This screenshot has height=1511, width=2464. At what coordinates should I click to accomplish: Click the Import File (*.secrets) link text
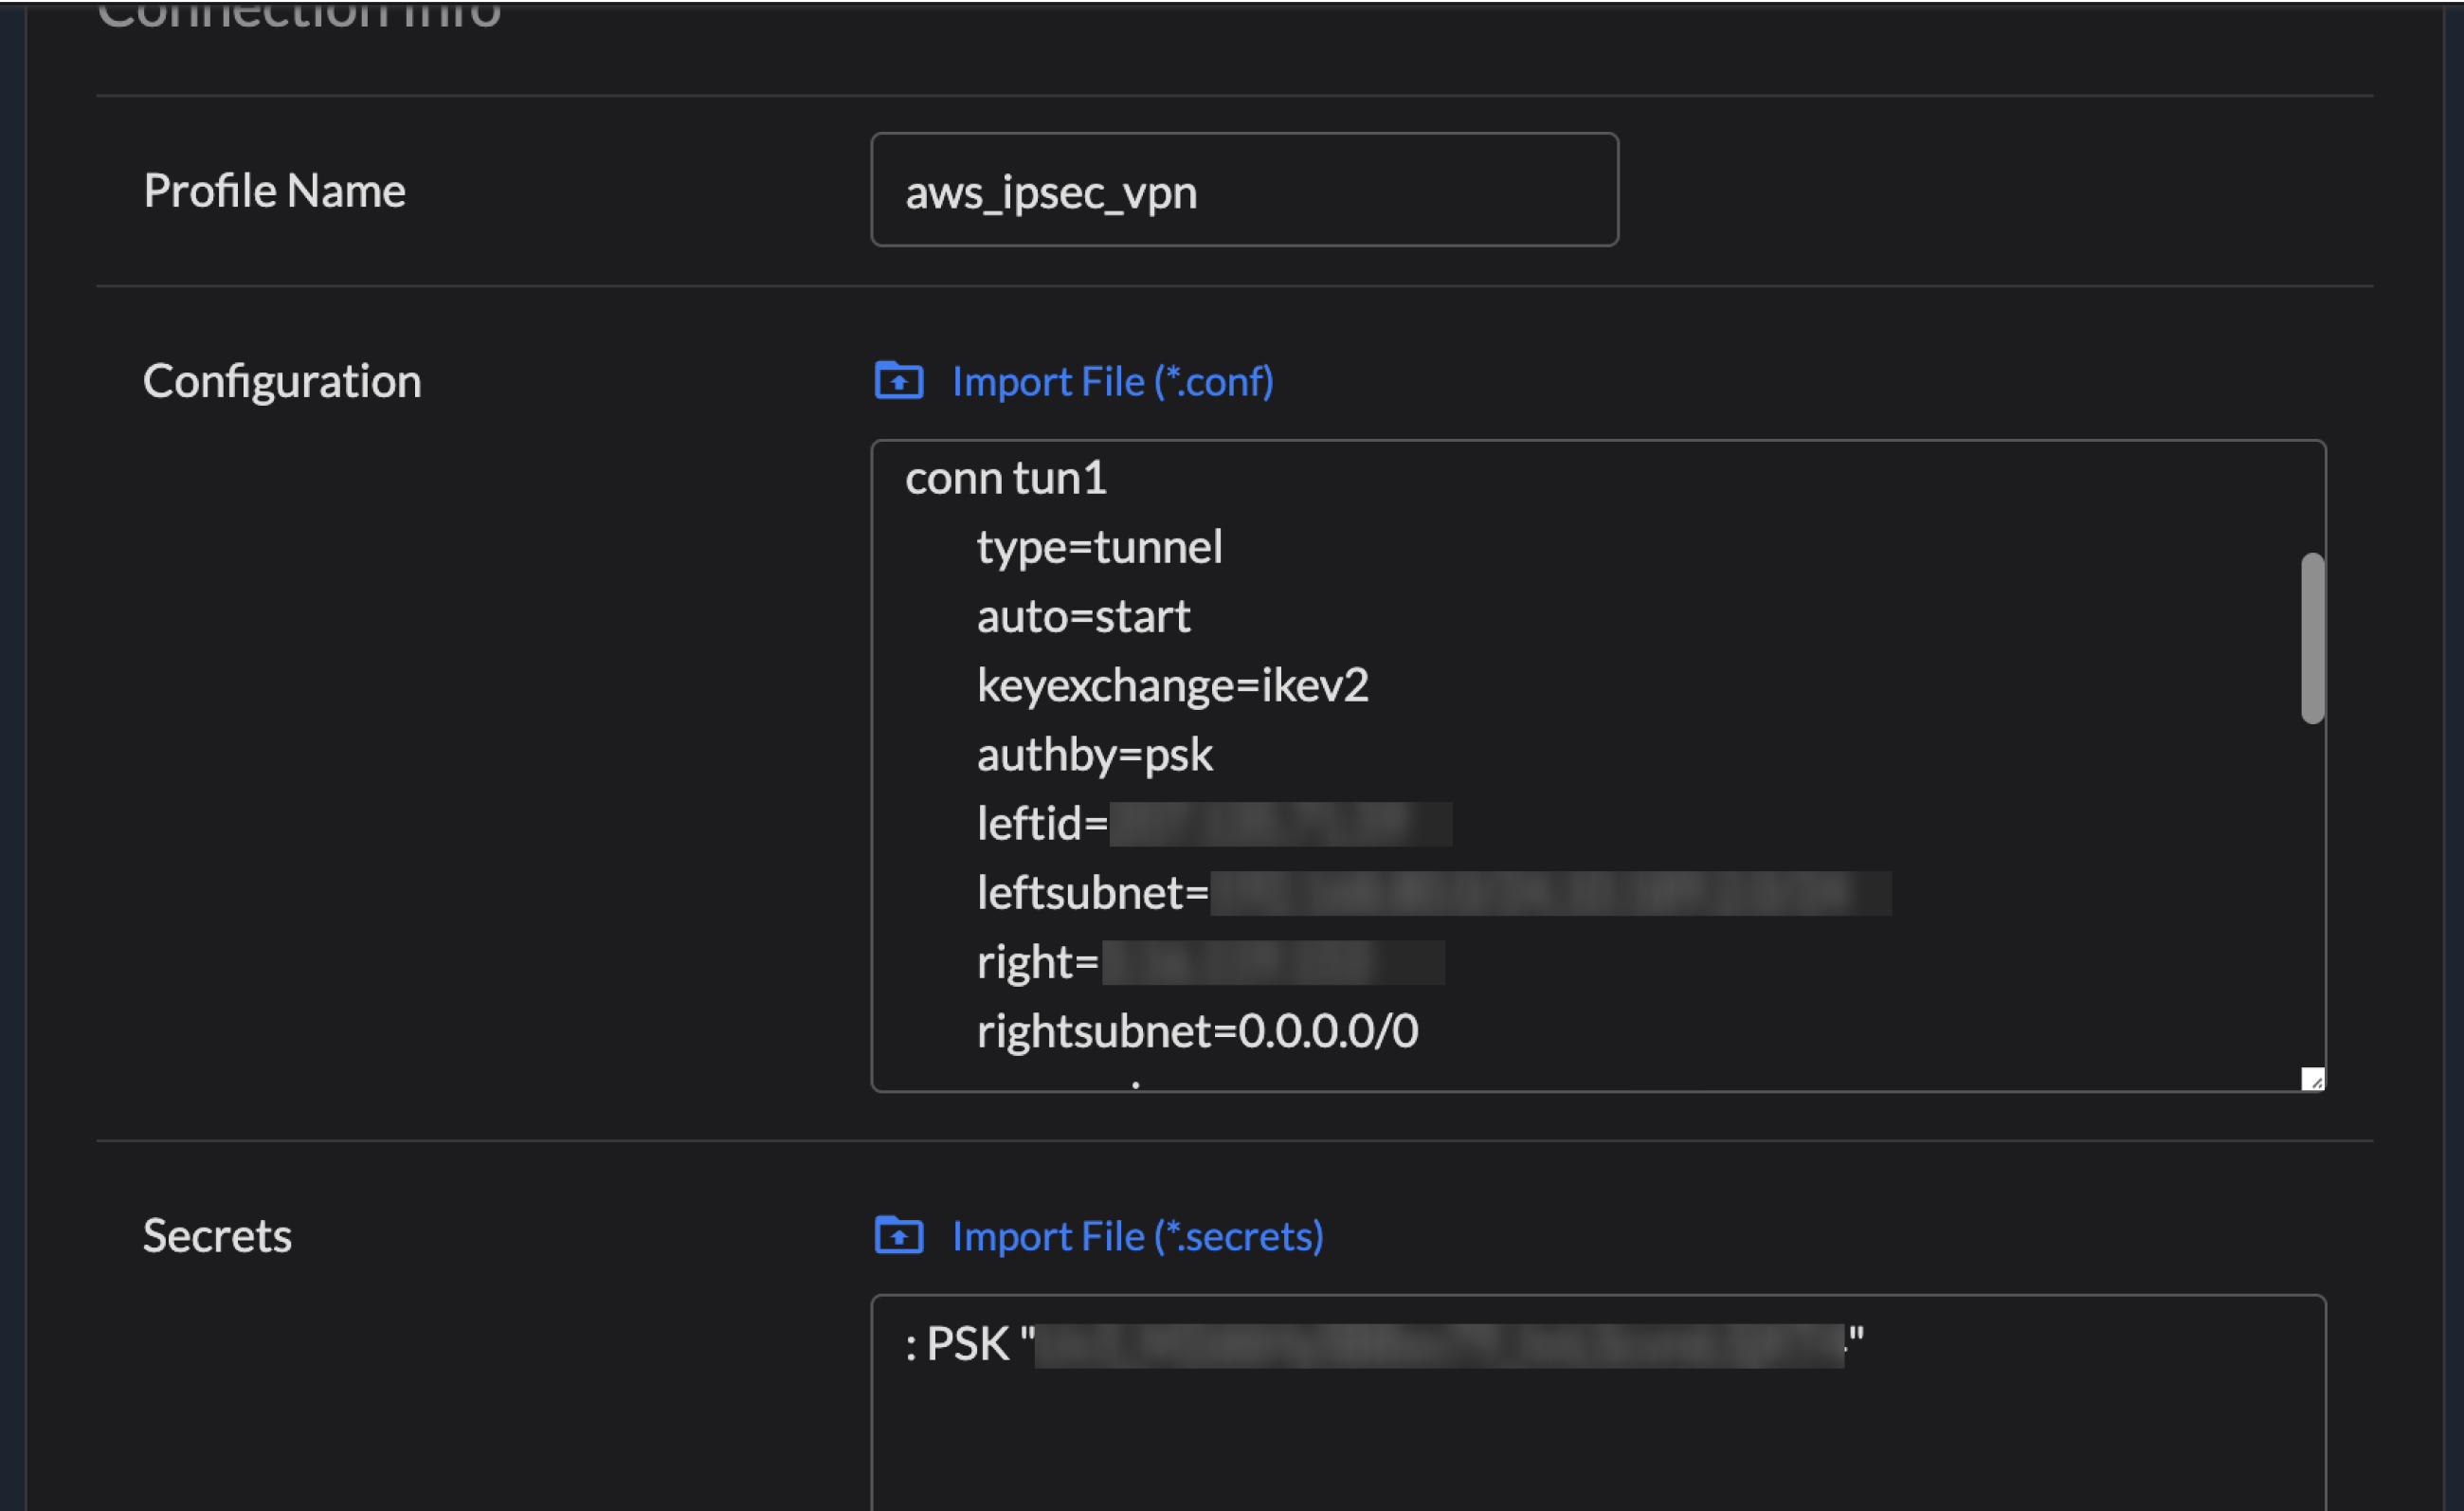pos(1137,1236)
